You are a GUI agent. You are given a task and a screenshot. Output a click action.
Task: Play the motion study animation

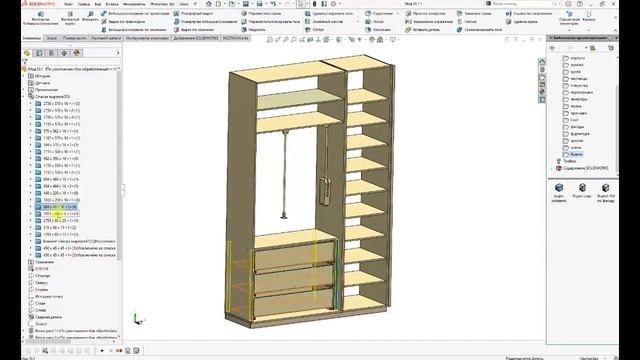point(102,351)
